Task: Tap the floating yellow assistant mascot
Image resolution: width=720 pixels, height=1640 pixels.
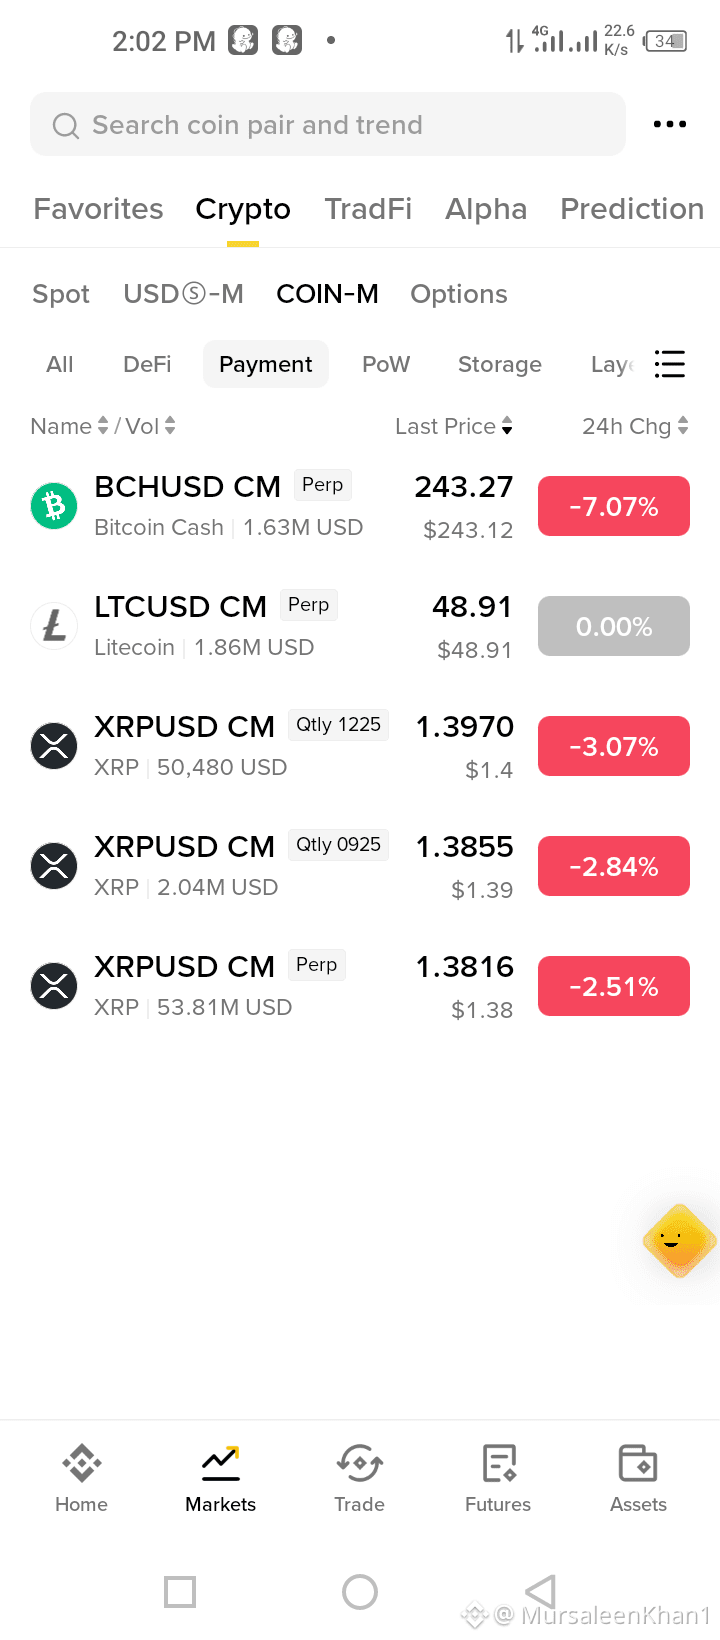Action: (x=680, y=1241)
